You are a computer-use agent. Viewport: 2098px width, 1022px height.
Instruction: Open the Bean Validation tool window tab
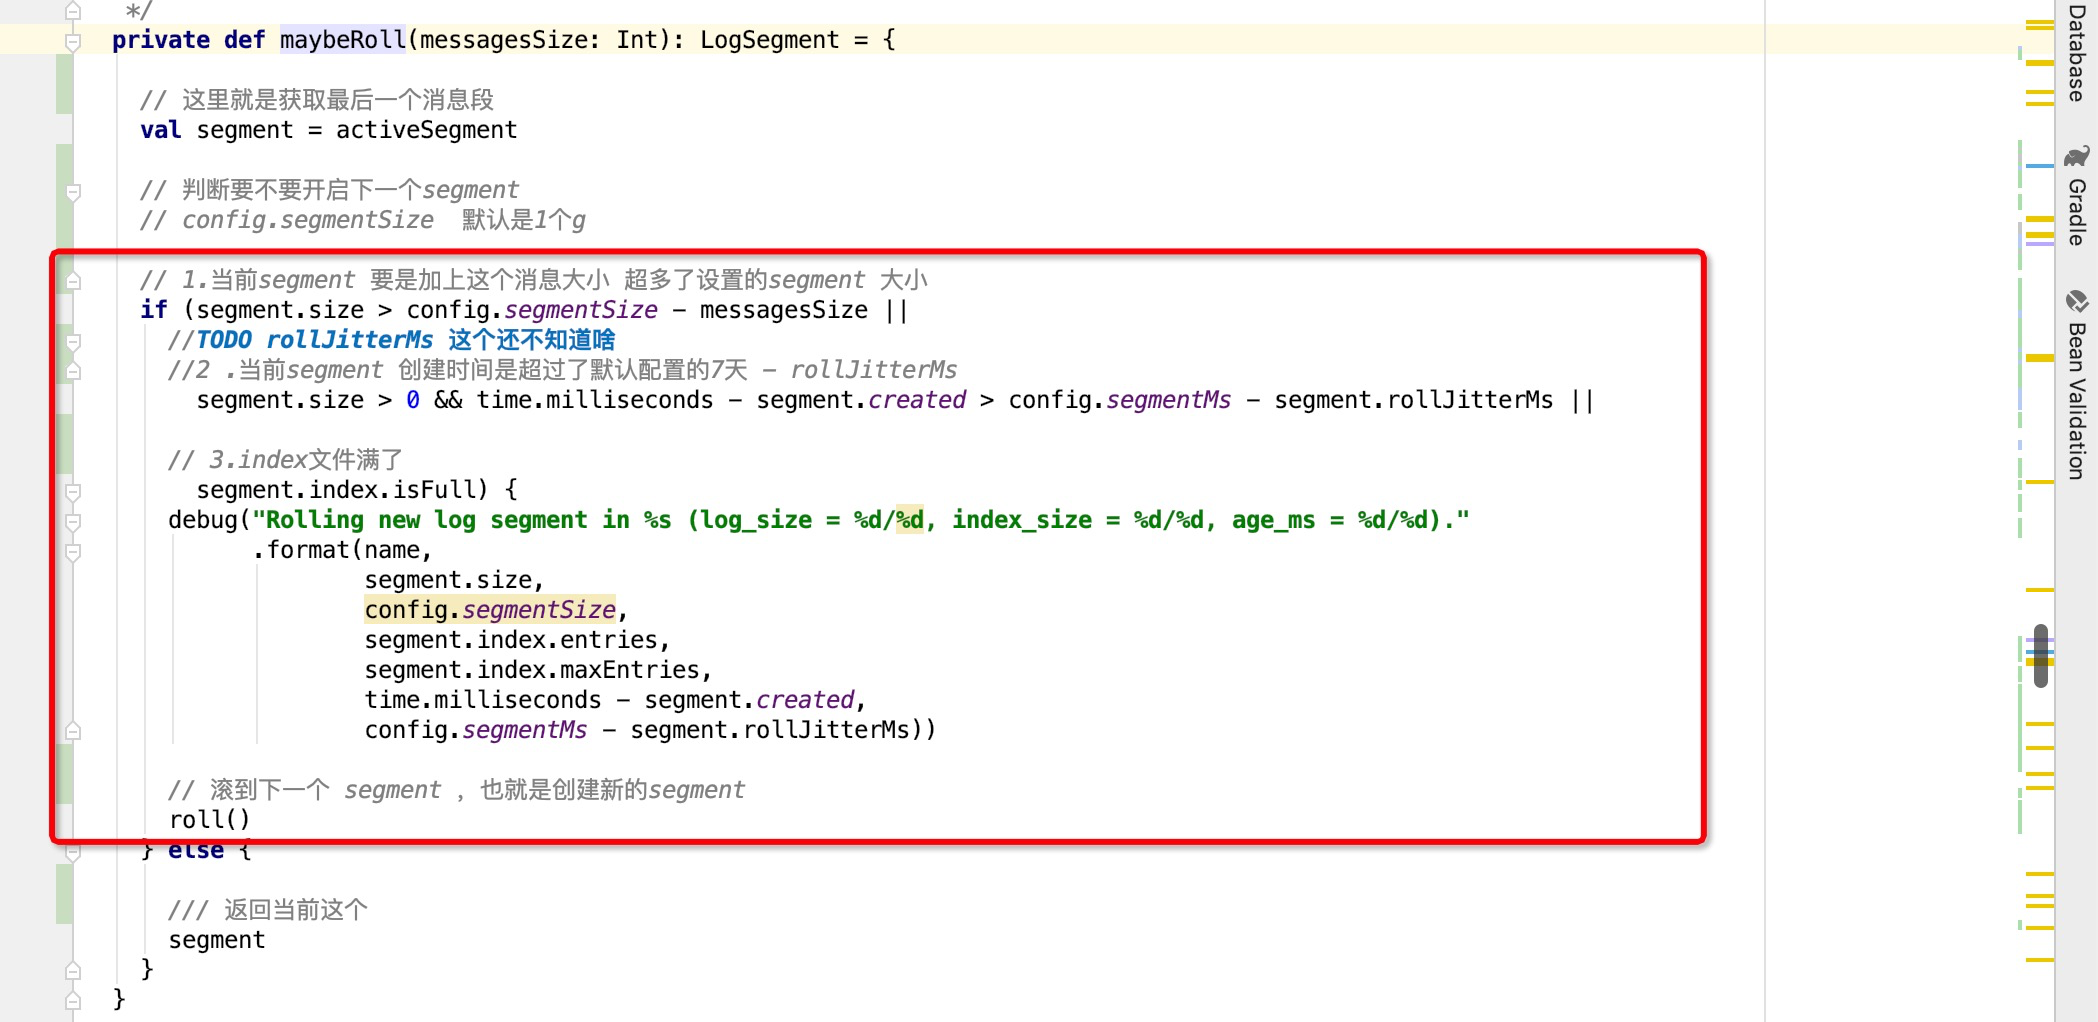tap(2077, 400)
